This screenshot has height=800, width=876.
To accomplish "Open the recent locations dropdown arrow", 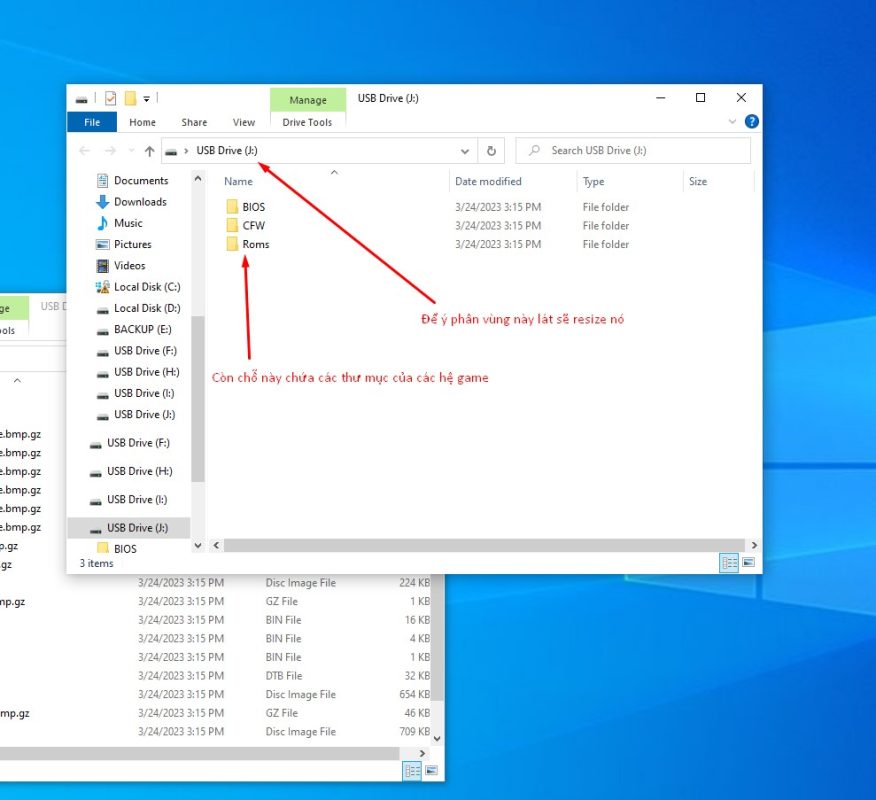I will [130, 151].
